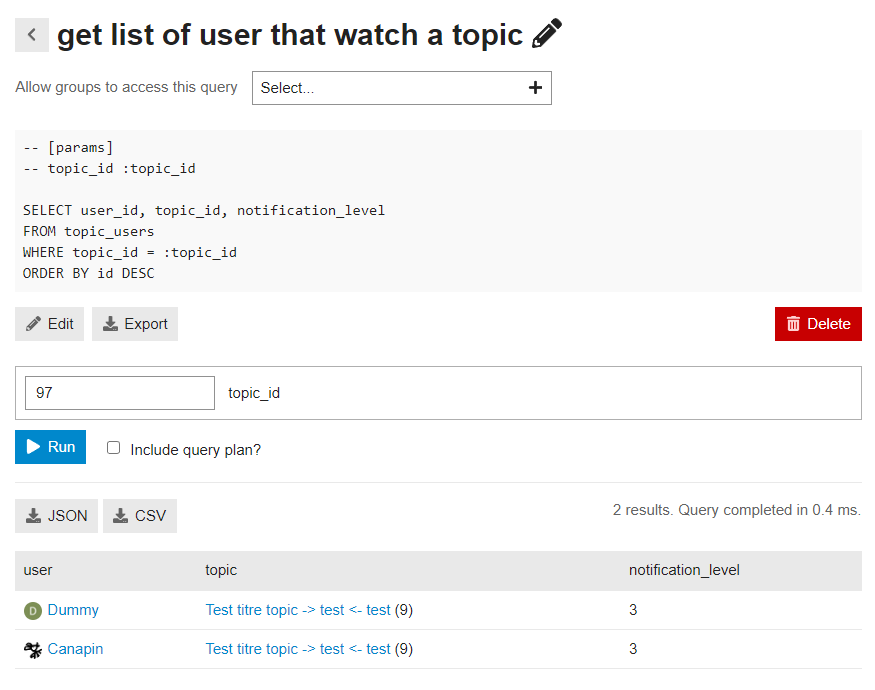Click the user column header
Screen dimensions: 875x690
[38, 570]
